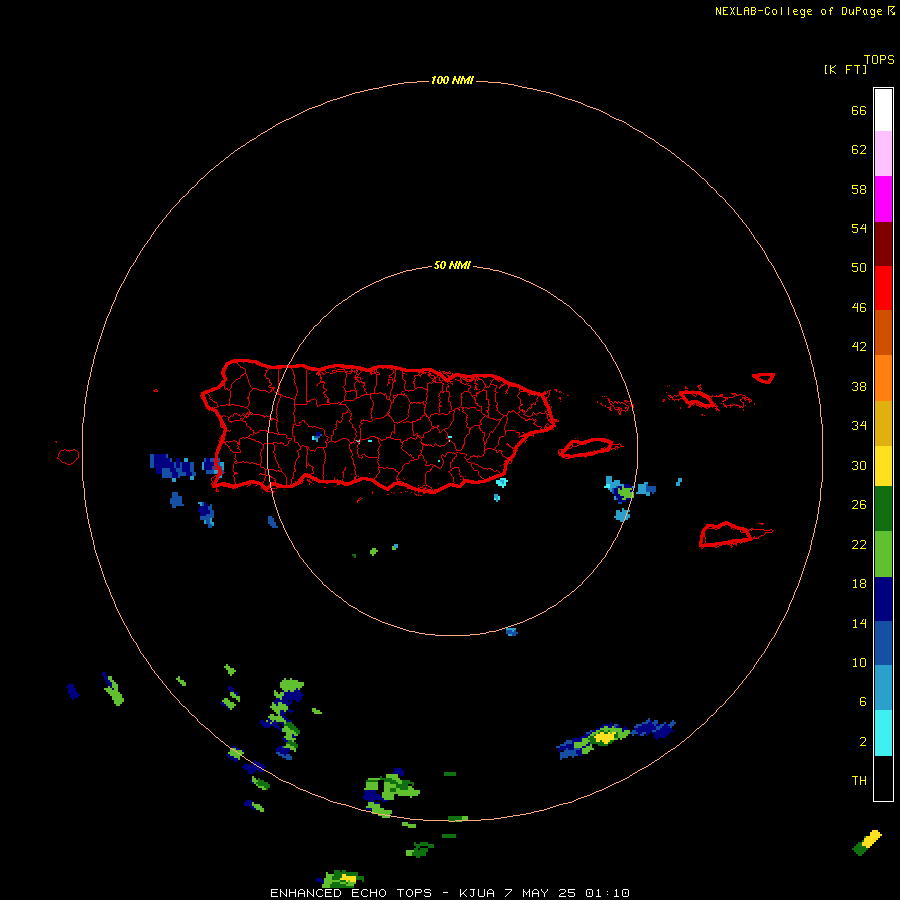Screen dimensions: 900x900
Task: Click the 66 legend value
Action: click(x=859, y=110)
